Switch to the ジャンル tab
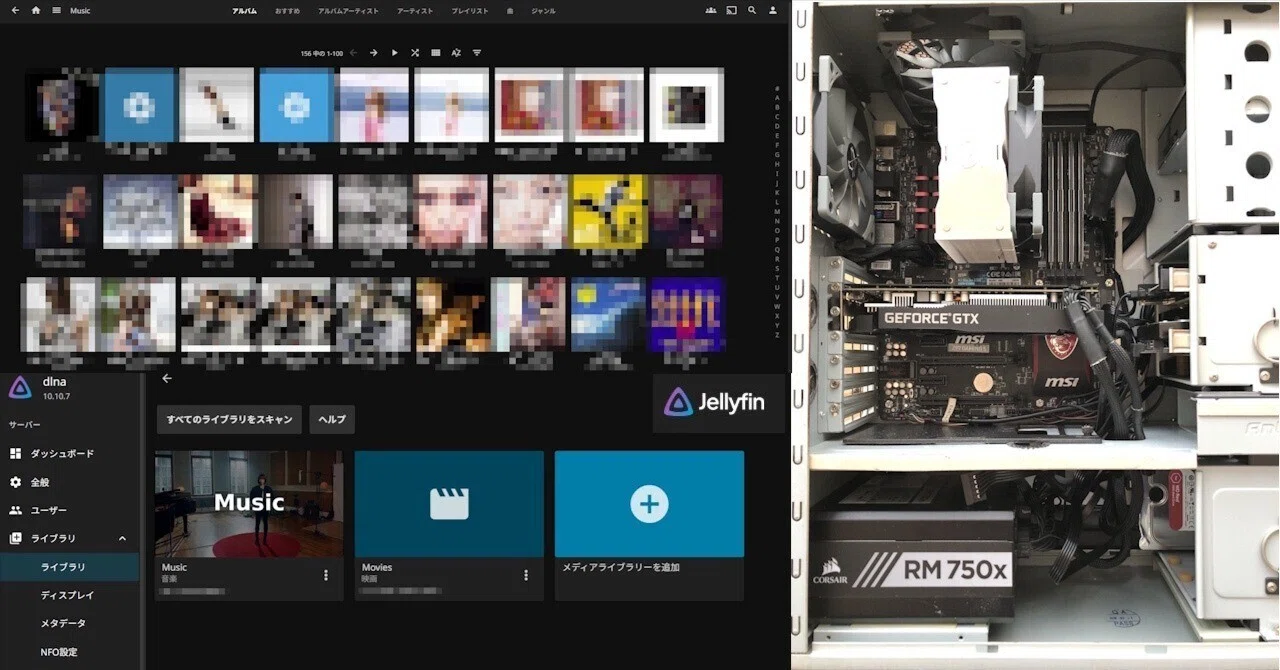The image size is (1280, 670). click(543, 10)
